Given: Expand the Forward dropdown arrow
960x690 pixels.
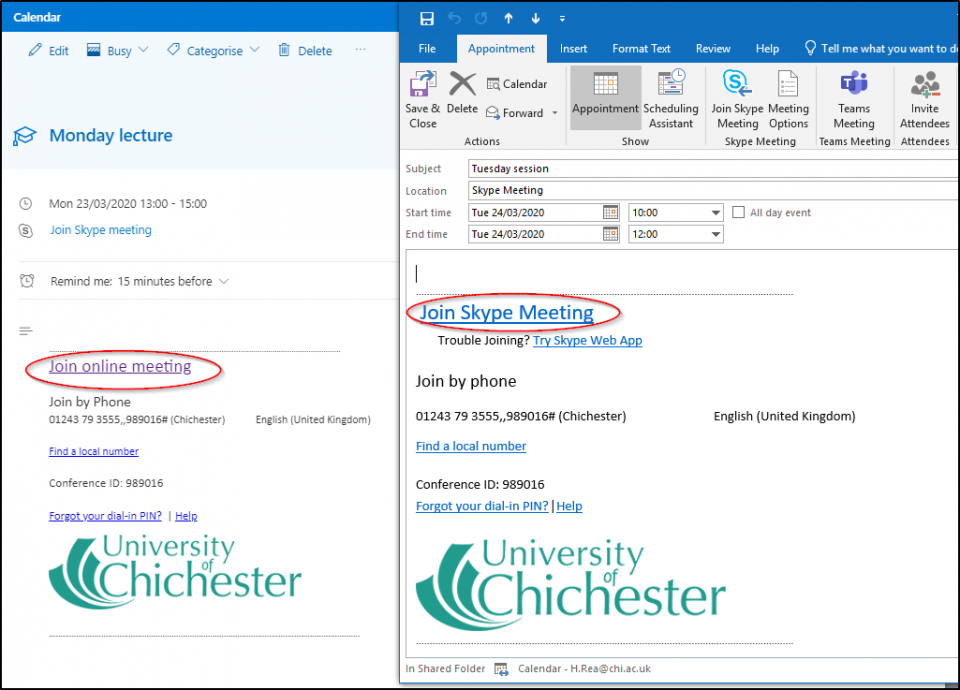Looking at the screenshot, I should point(555,113).
